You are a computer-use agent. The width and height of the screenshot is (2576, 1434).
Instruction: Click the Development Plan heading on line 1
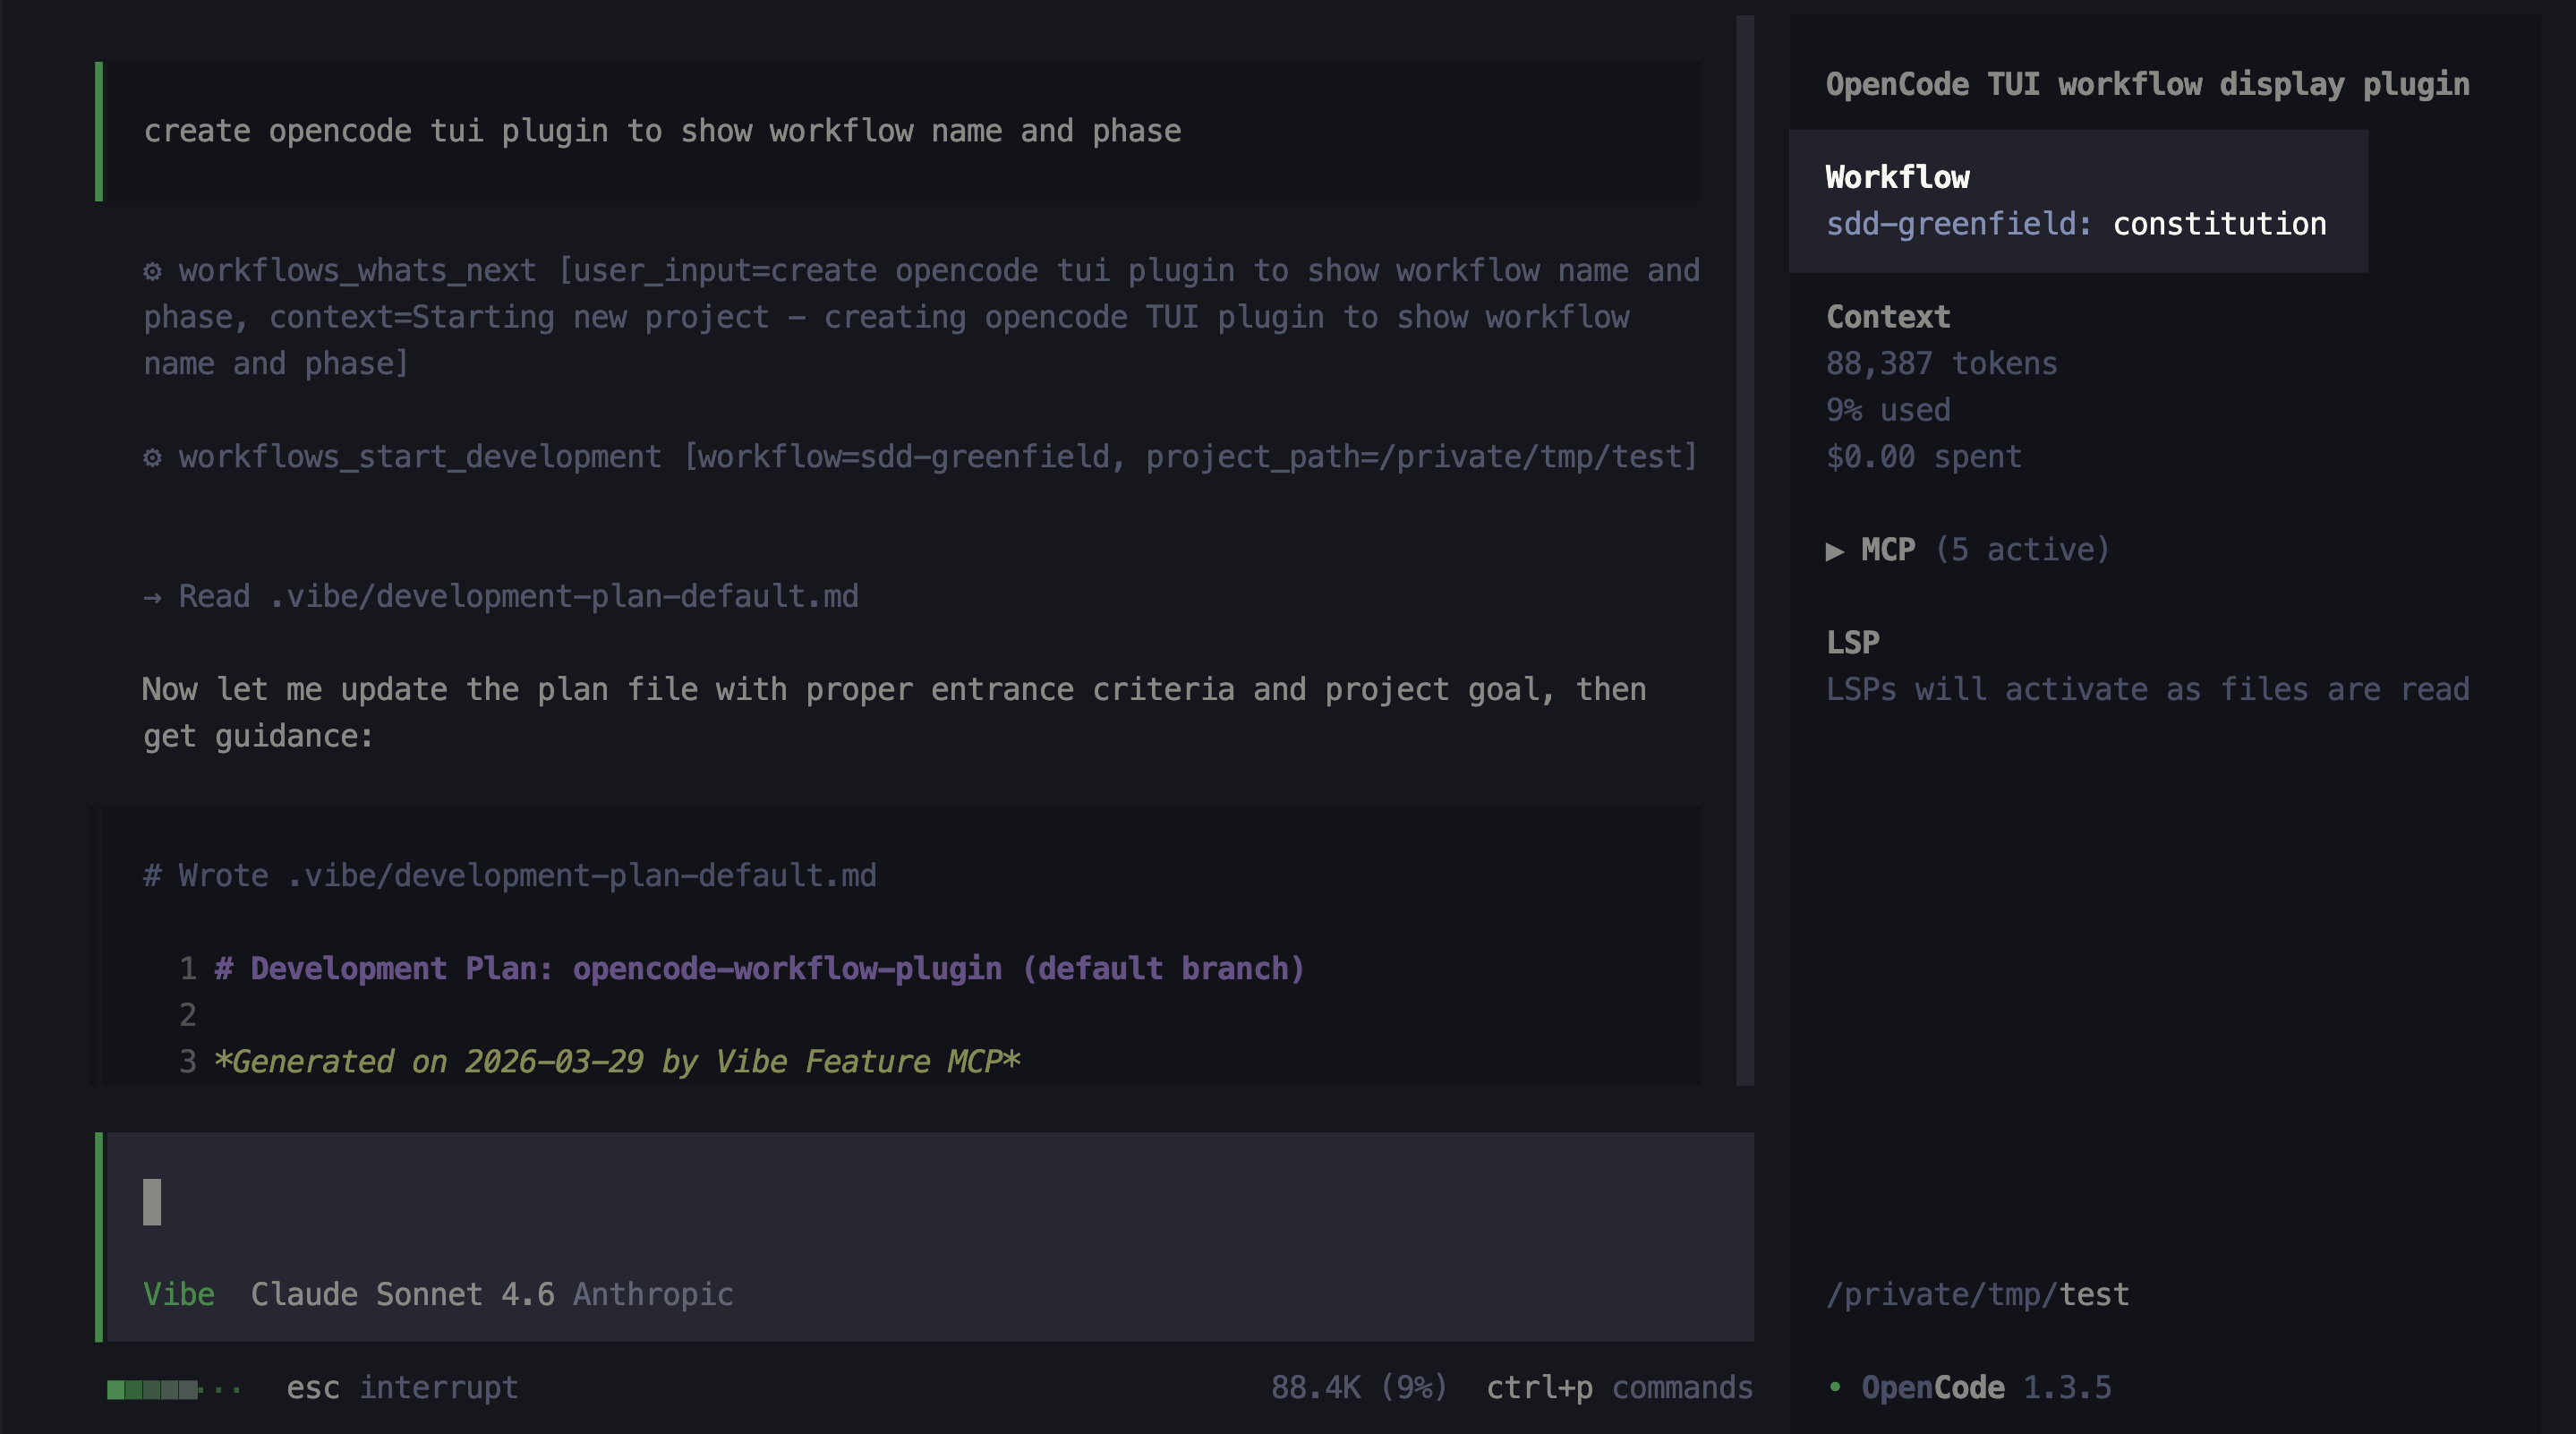(x=759, y=969)
